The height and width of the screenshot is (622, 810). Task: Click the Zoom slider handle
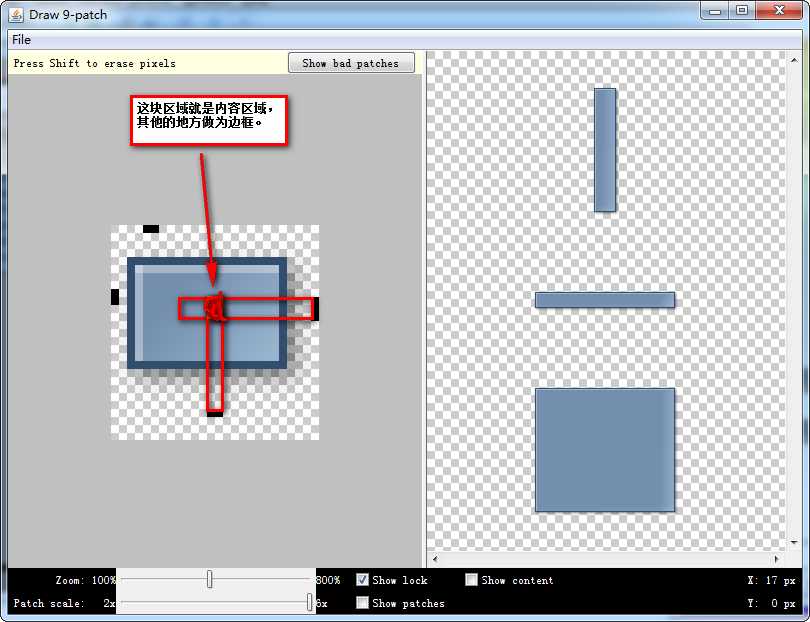pyautogui.click(x=209, y=579)
